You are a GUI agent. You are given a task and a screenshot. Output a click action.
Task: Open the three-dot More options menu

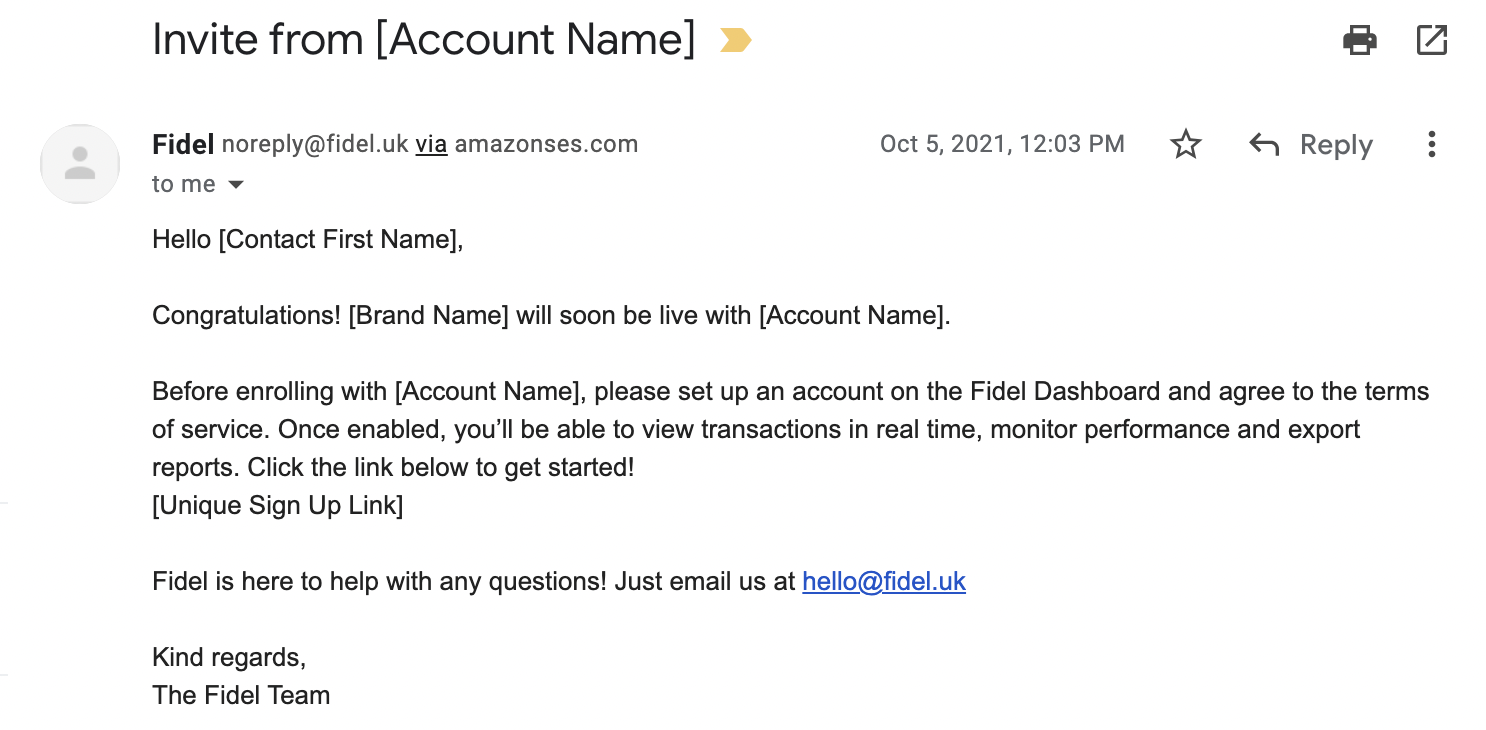[1432, 145]
